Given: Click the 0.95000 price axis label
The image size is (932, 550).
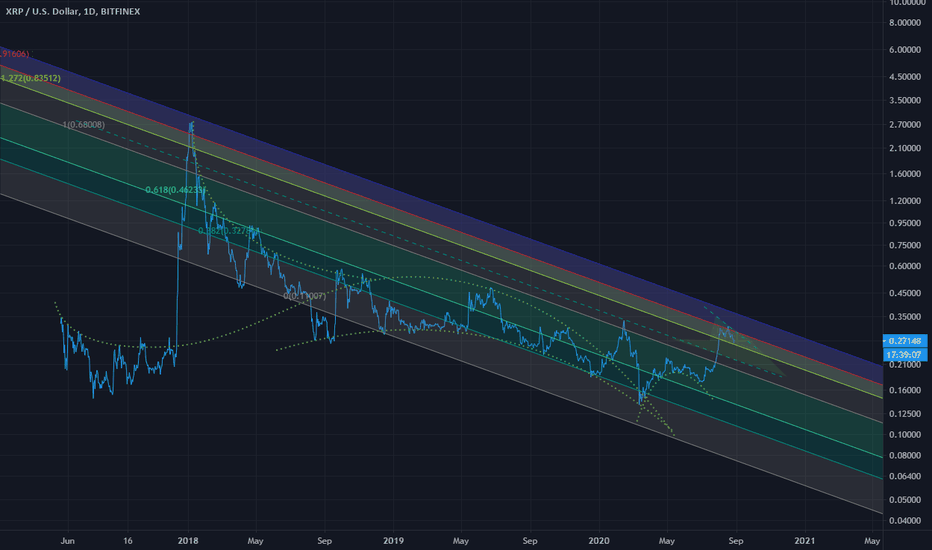Looking at the screenshot, I should coord(905,223).
